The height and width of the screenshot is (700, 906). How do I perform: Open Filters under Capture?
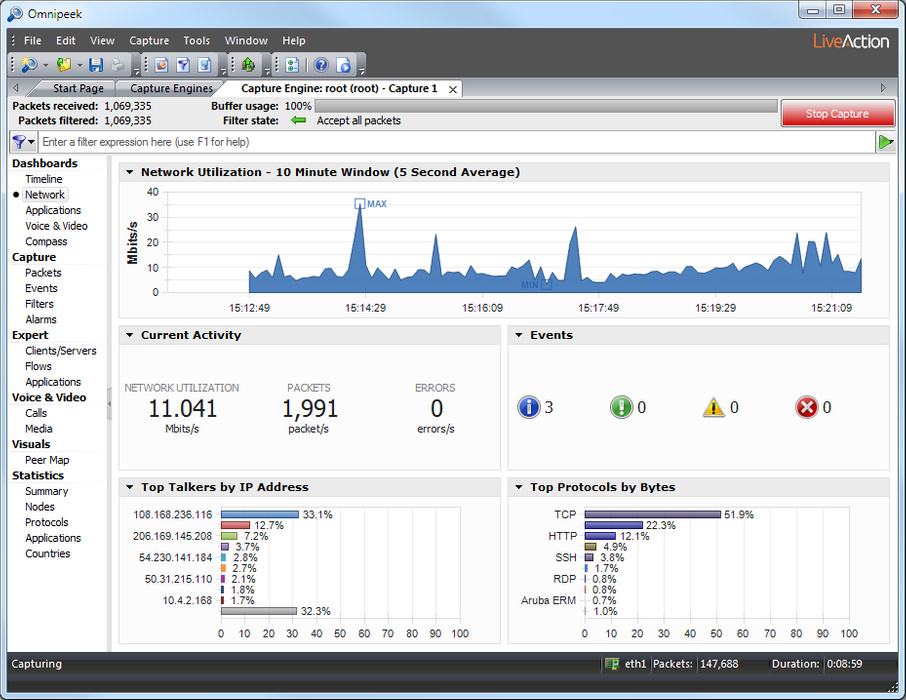pos(39,304)
